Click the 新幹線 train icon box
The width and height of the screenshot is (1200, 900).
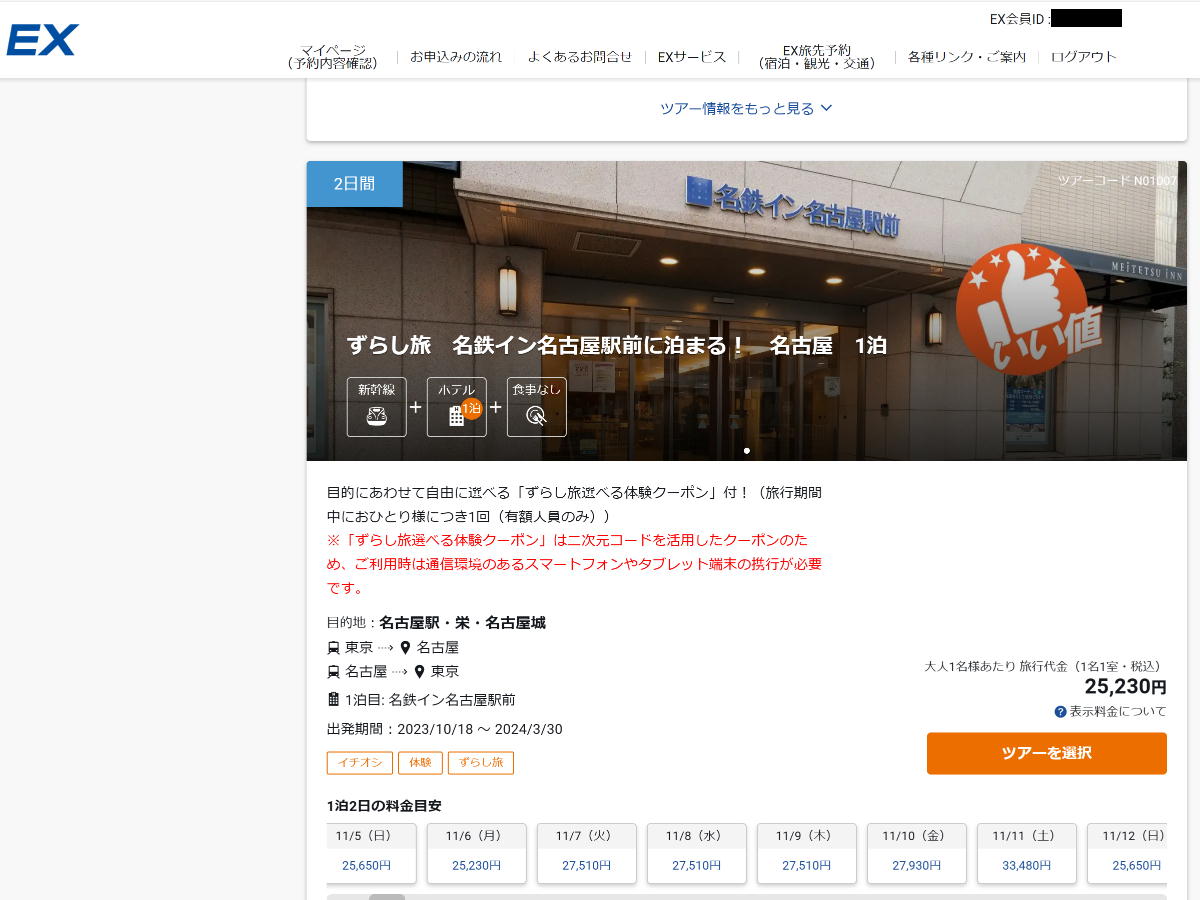tap(377, 407)
